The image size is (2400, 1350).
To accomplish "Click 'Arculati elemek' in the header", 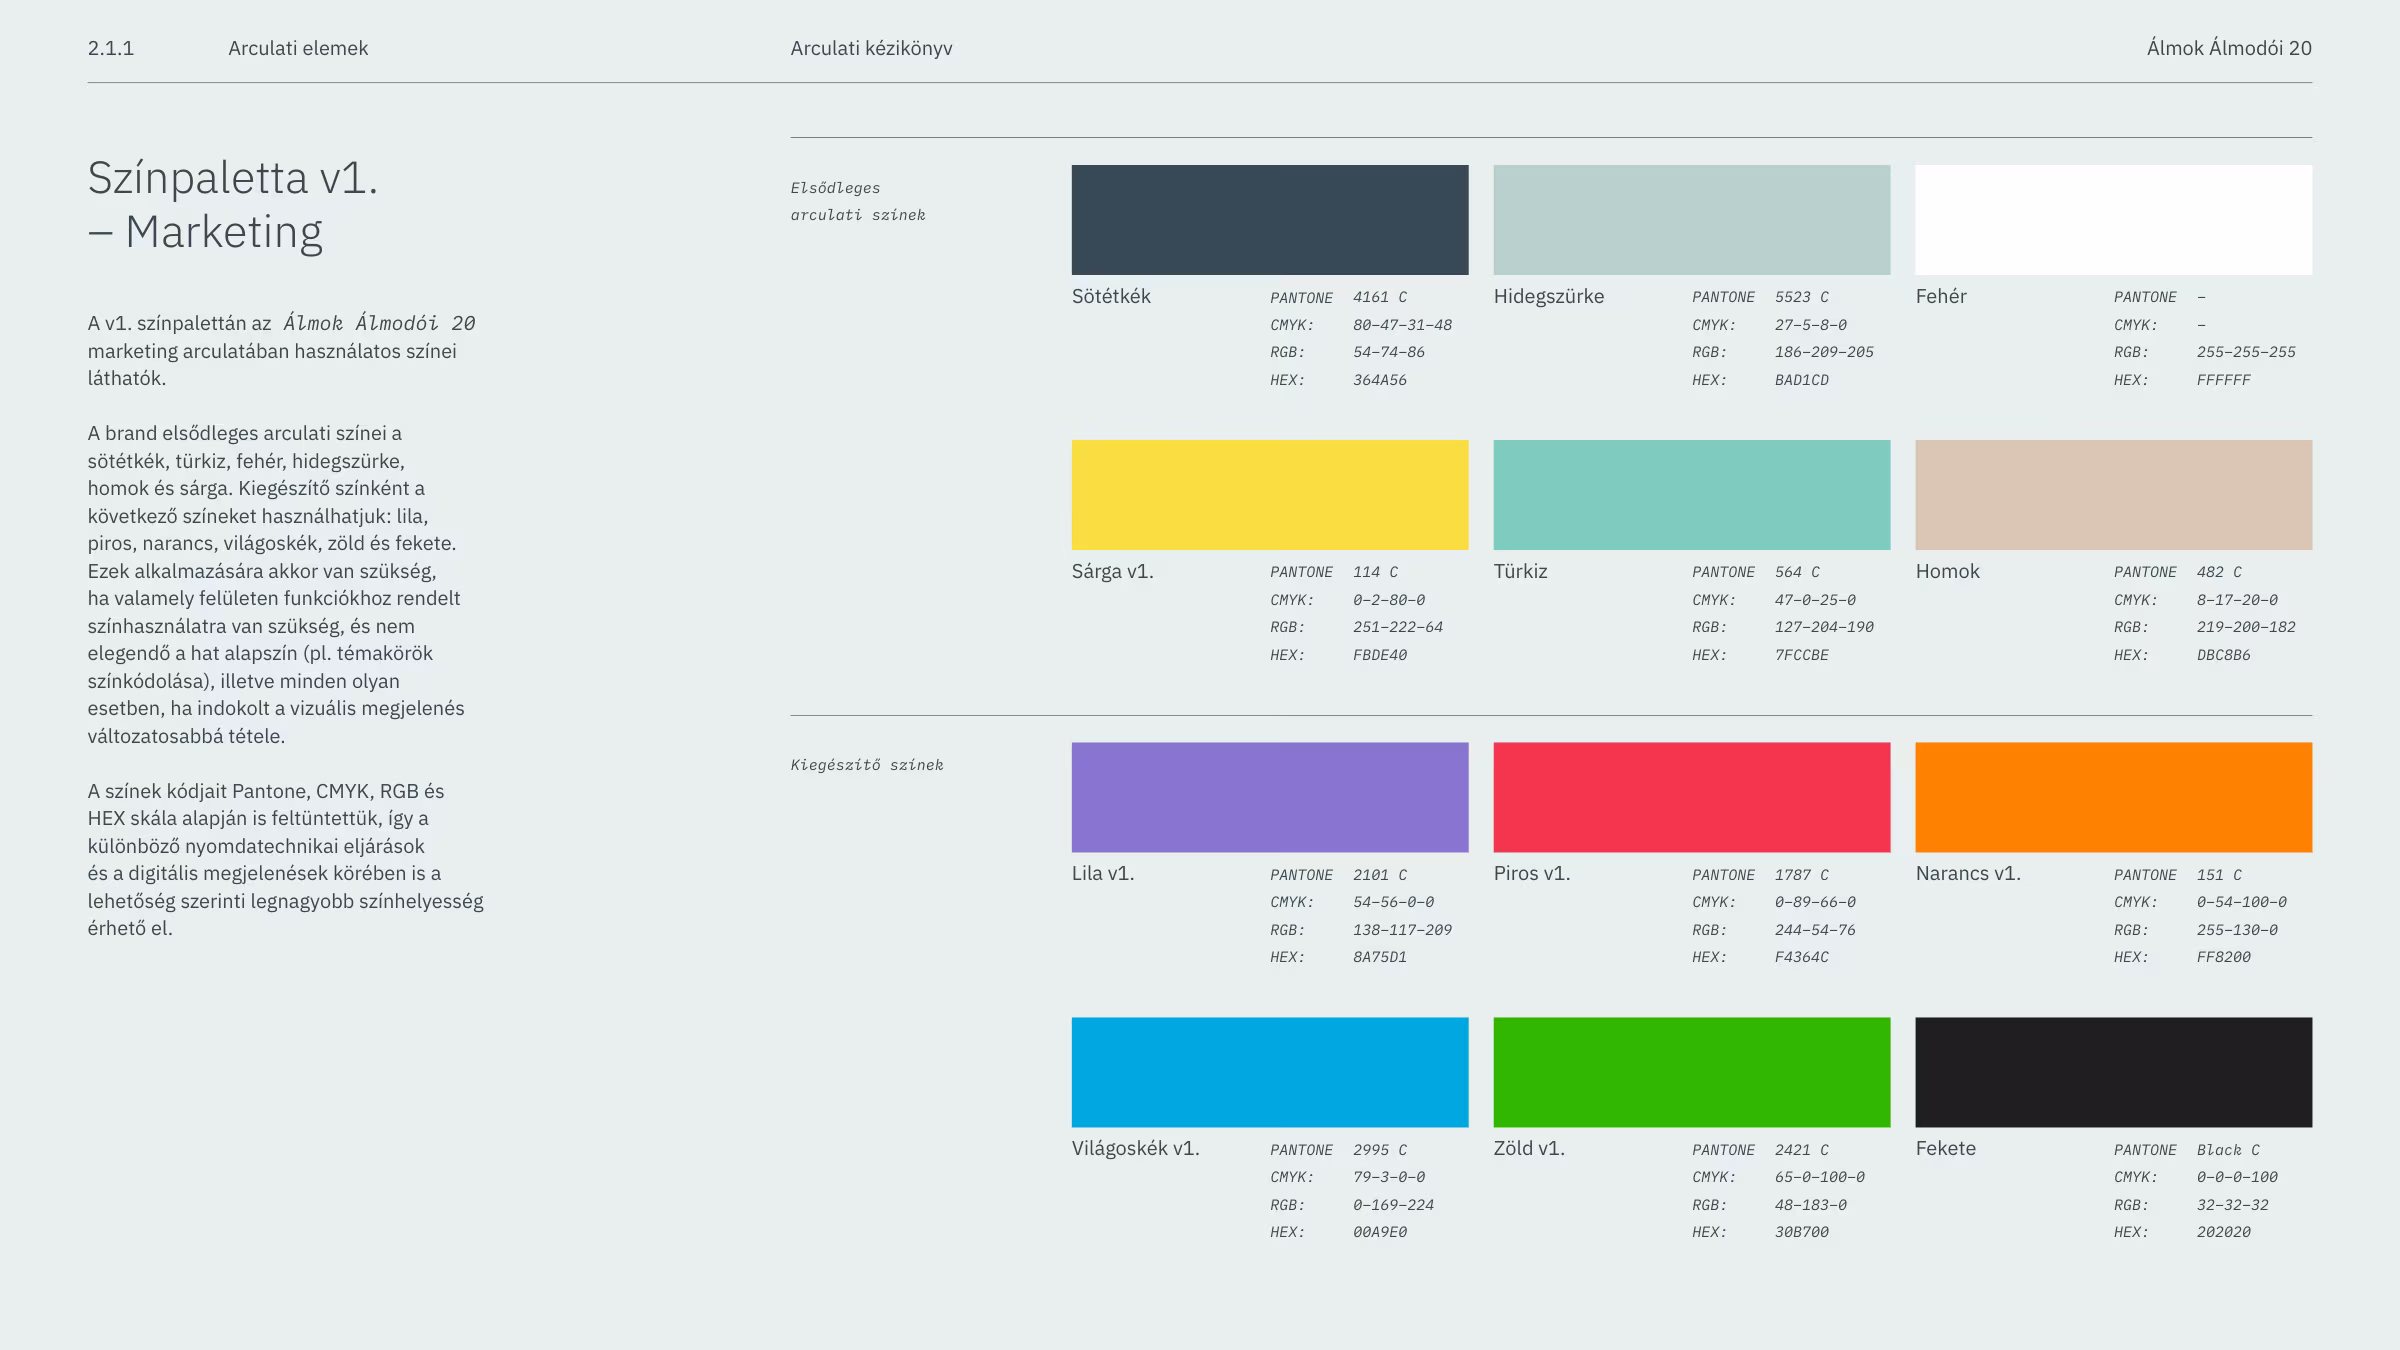I will coord(298,48).
